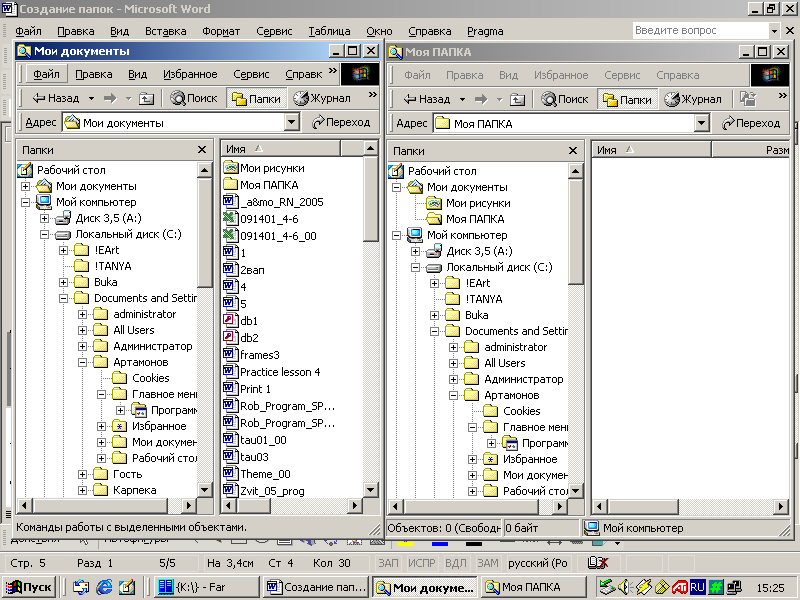Click vertical scrollbar of Мои документы file list

pyautogui.click(x=370, y=319)
